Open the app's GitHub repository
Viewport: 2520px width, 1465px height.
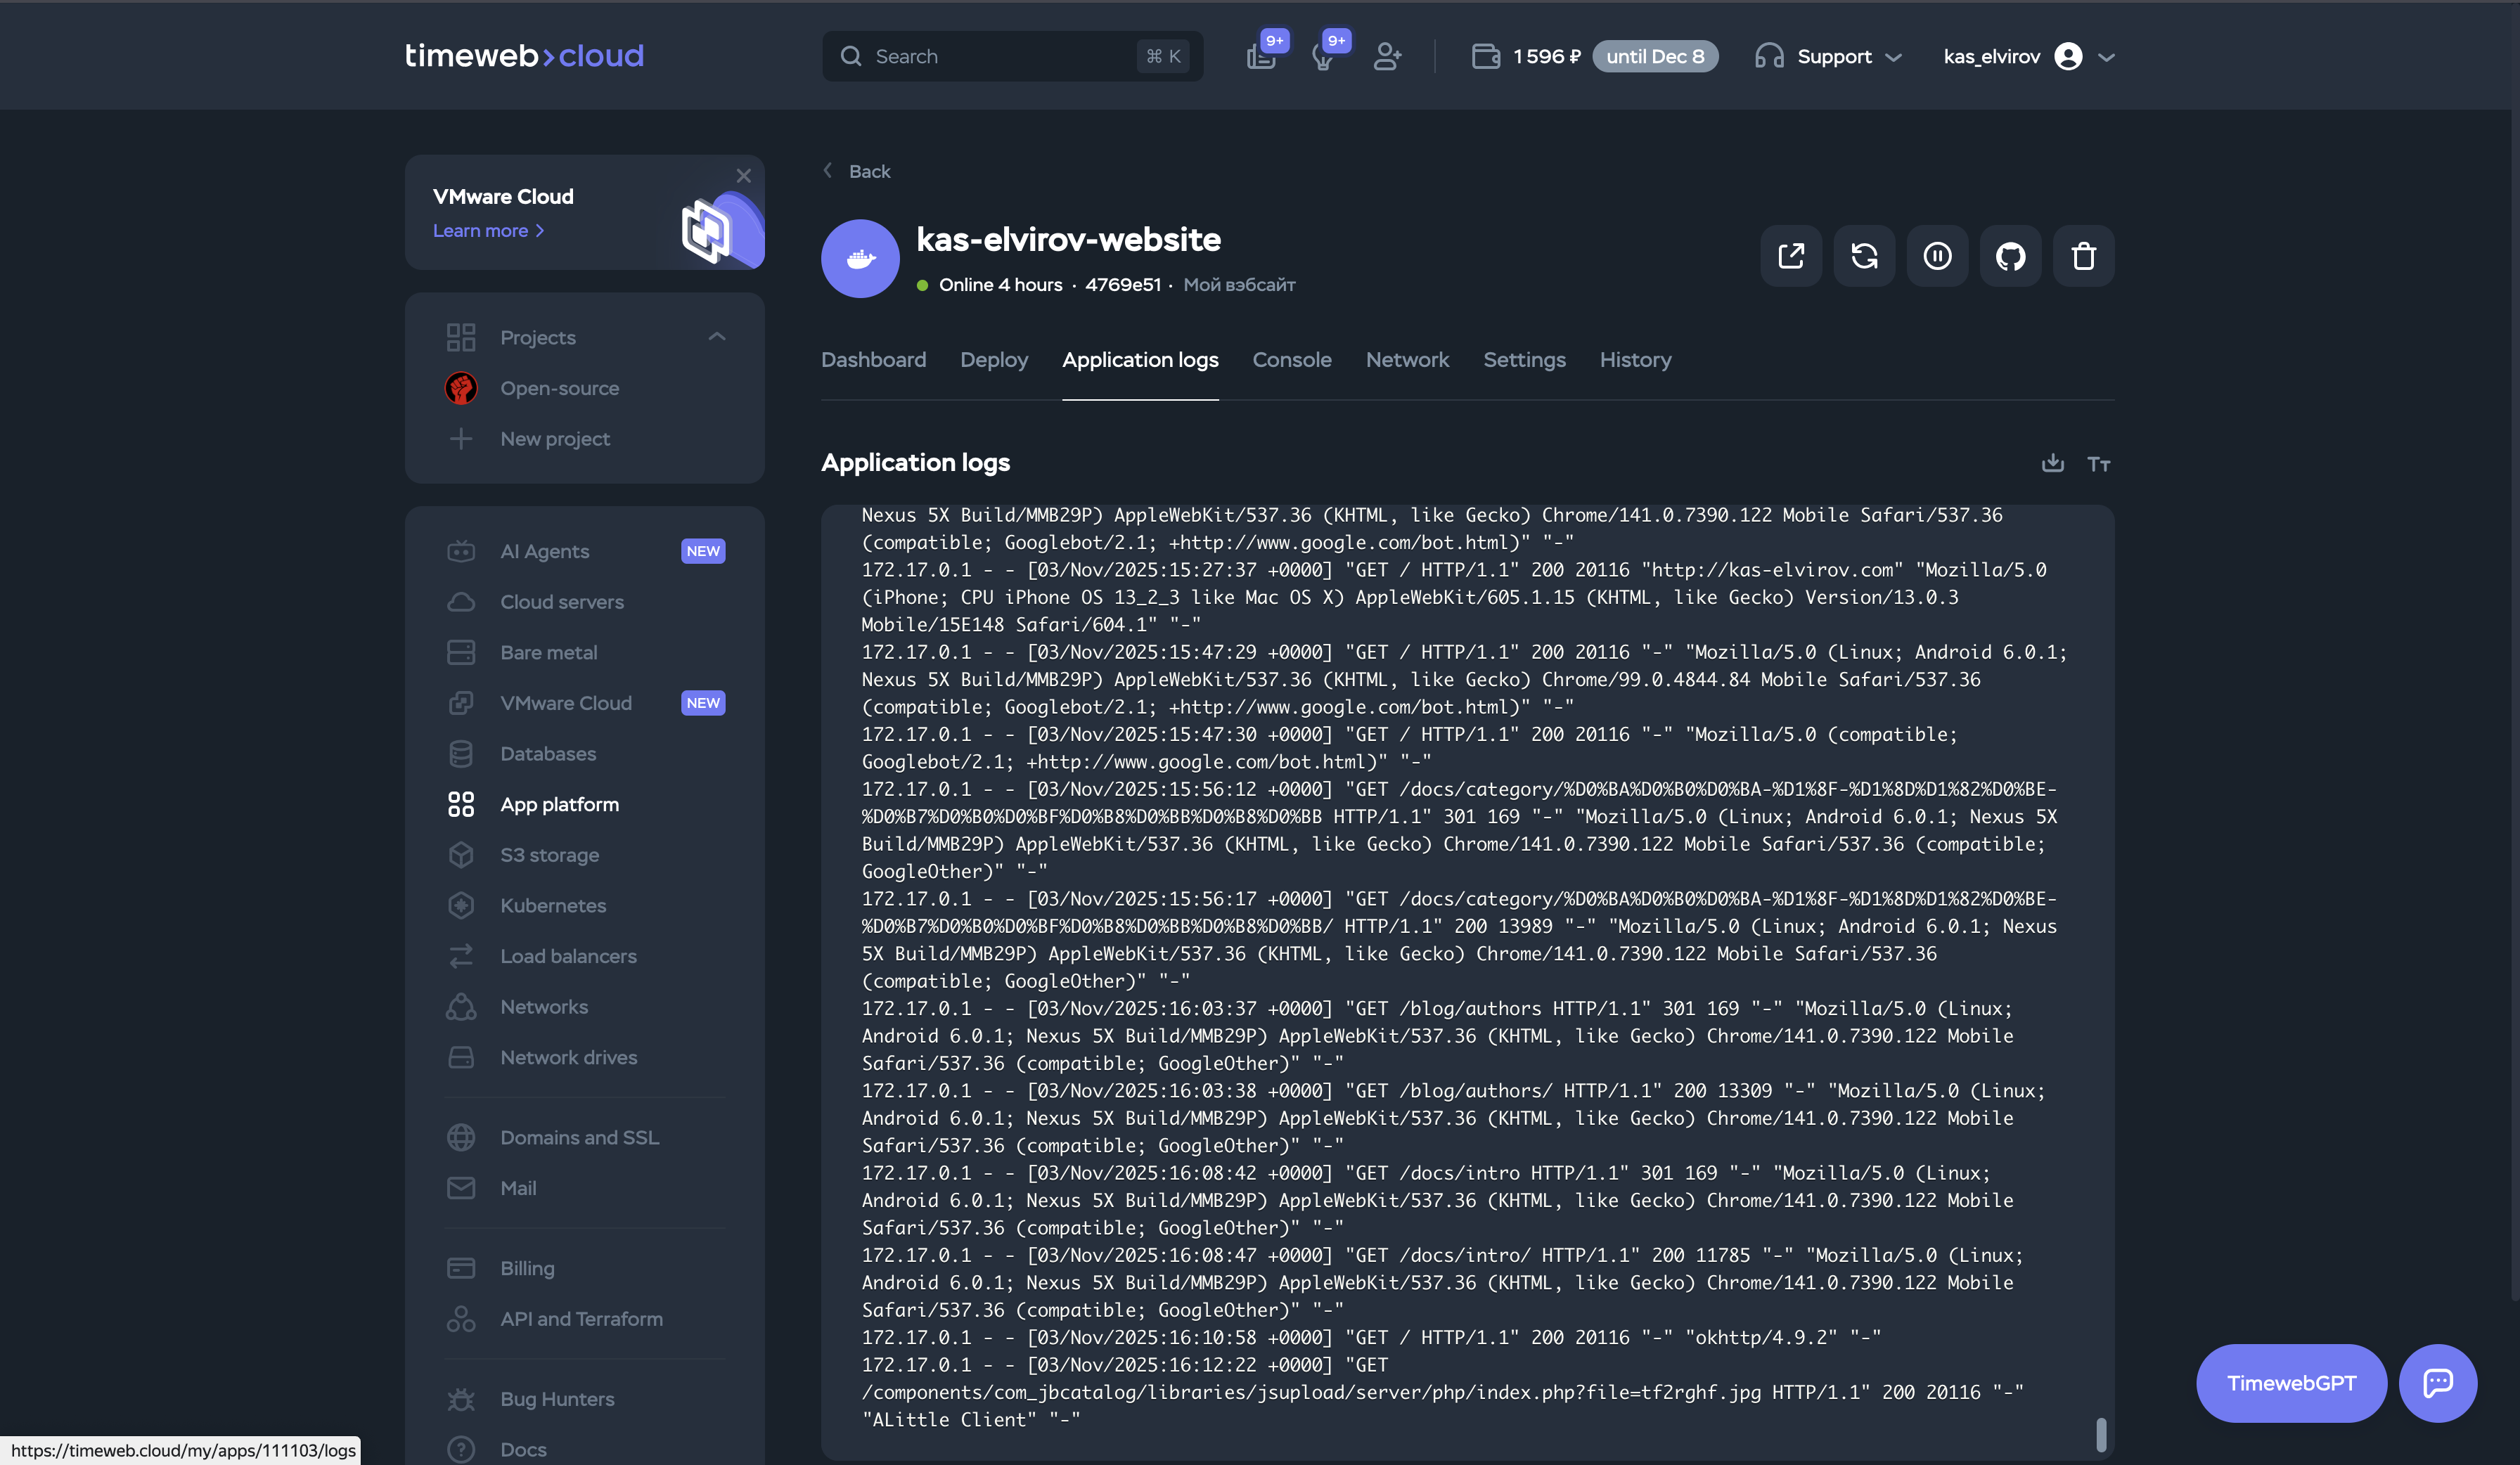[2010, 256]
